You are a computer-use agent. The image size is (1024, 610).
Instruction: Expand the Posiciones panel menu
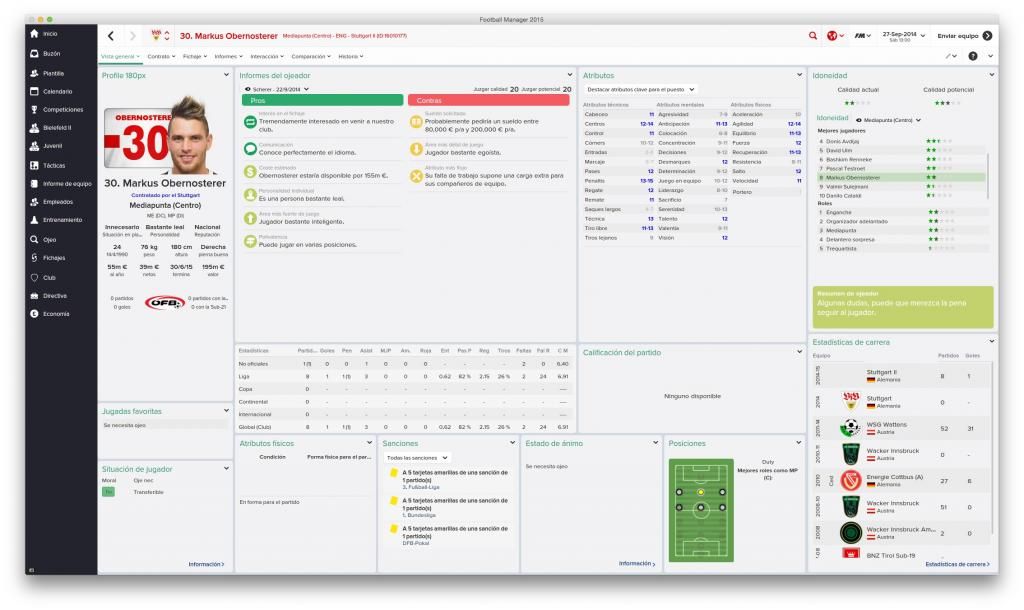click(x=798, y=443)
